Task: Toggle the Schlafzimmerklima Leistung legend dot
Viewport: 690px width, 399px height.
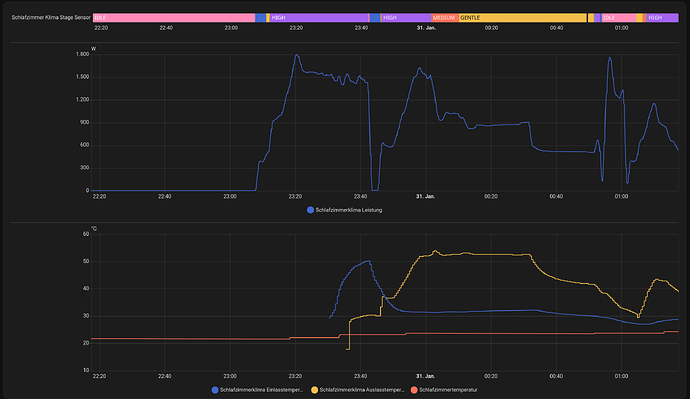Action: click(x=310, y=210)
